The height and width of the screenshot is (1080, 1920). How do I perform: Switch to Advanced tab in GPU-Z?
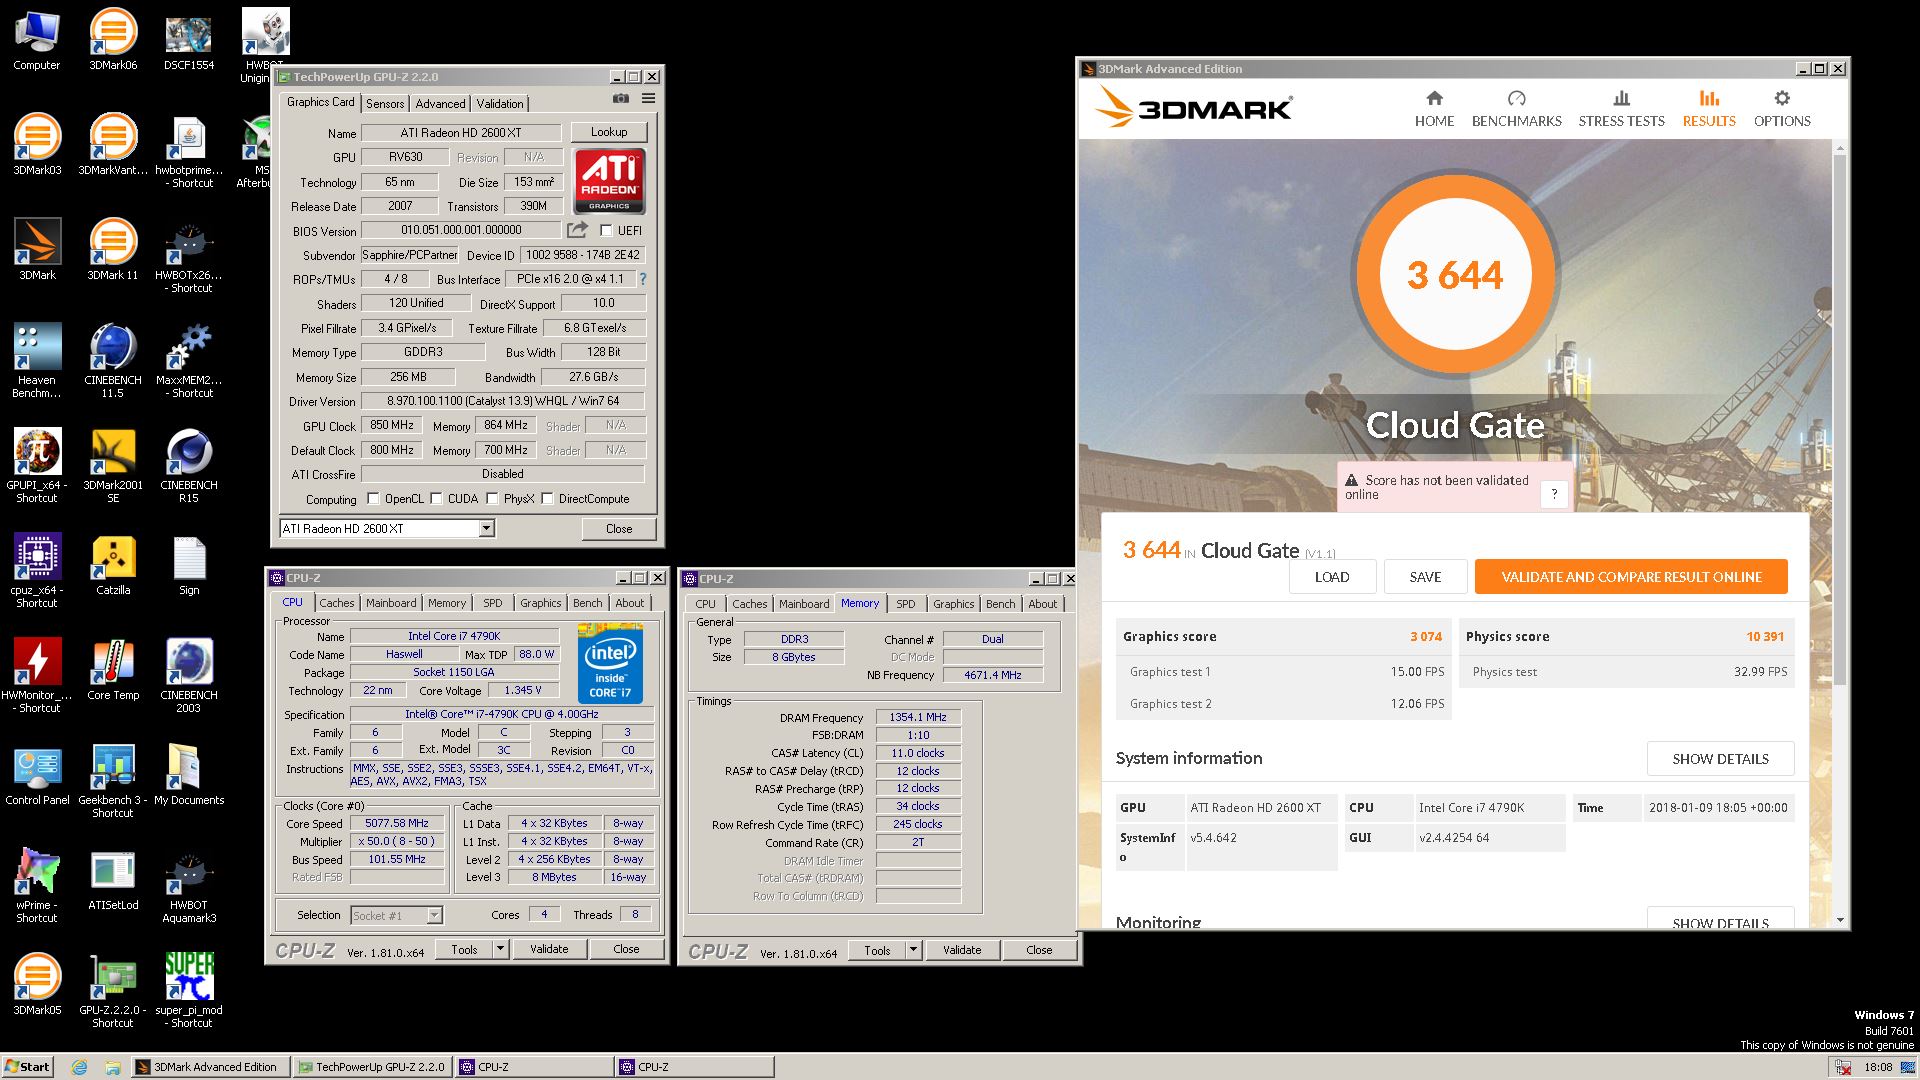pos(440,104)
